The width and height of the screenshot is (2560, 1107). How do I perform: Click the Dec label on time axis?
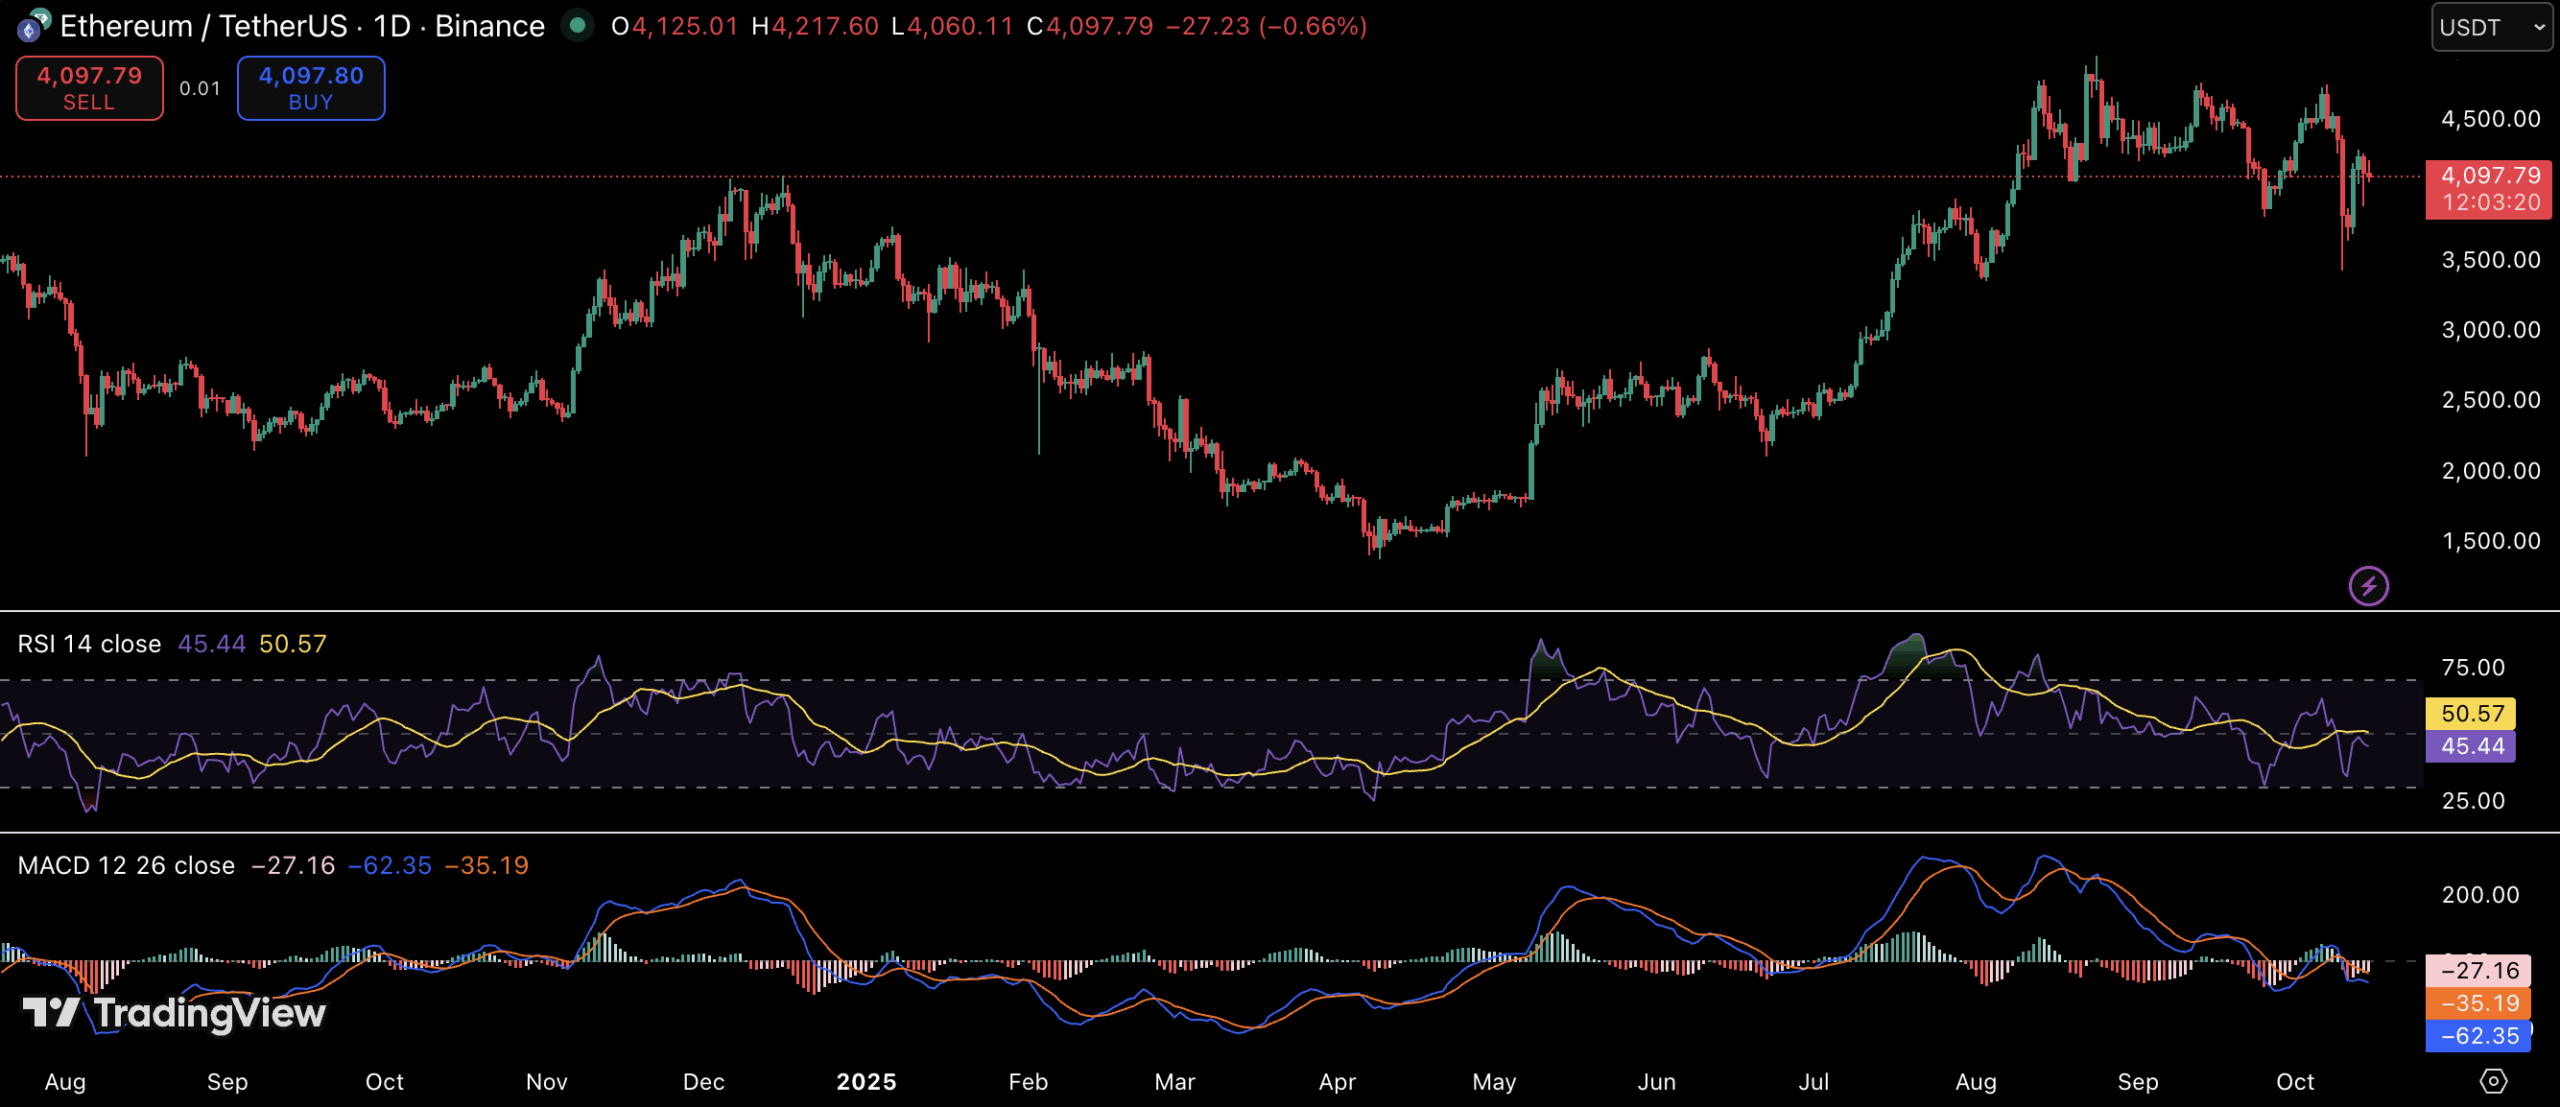(703, 1082)
